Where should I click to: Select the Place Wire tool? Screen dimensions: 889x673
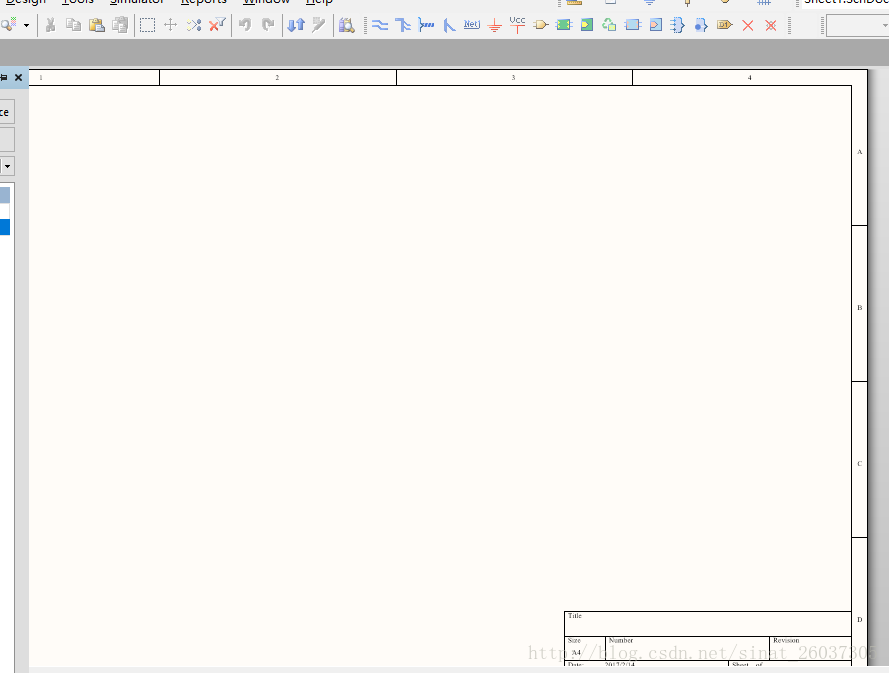tap(380, 25)
